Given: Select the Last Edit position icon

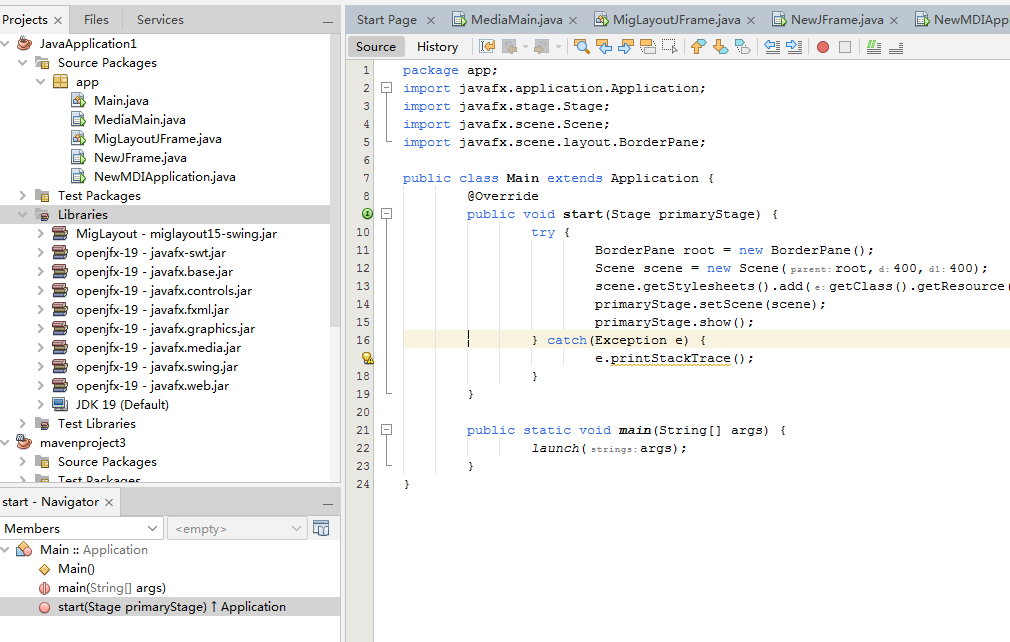Looking at the screenshot, I should [486, 46].
